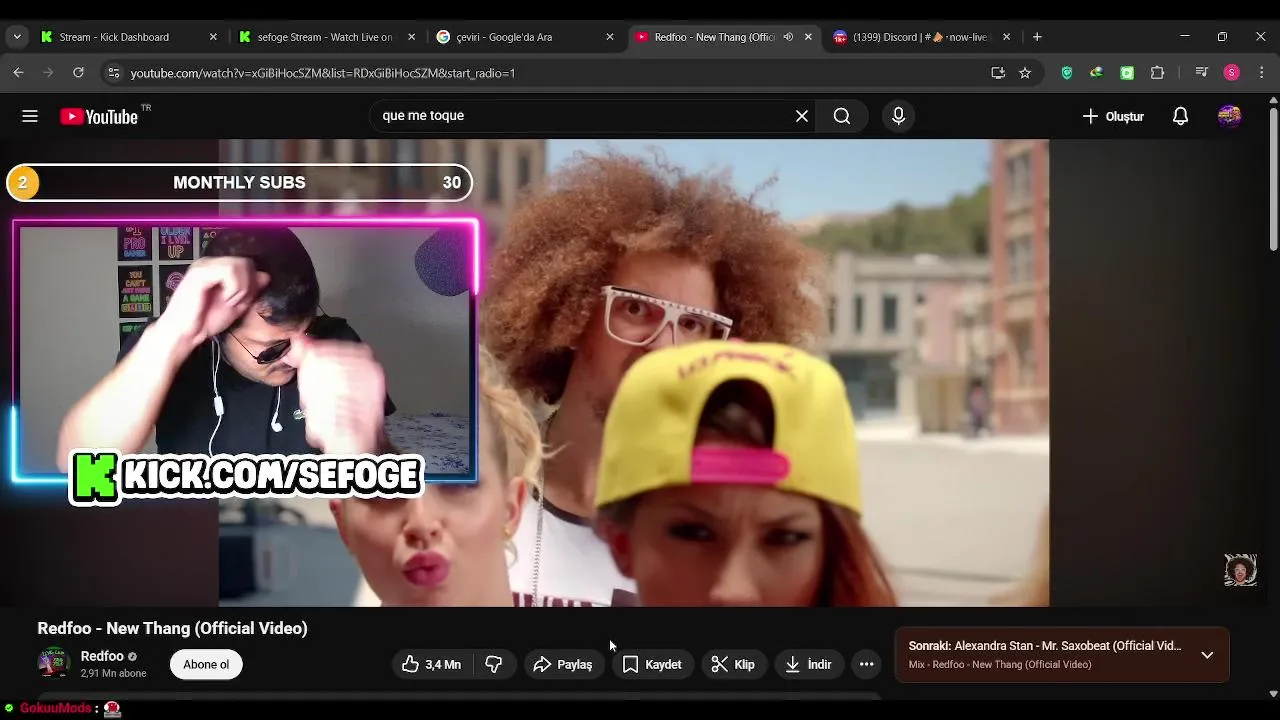Go back in browser history
The width and height of the screenshot is (1280, 720).
click(18, 72)
